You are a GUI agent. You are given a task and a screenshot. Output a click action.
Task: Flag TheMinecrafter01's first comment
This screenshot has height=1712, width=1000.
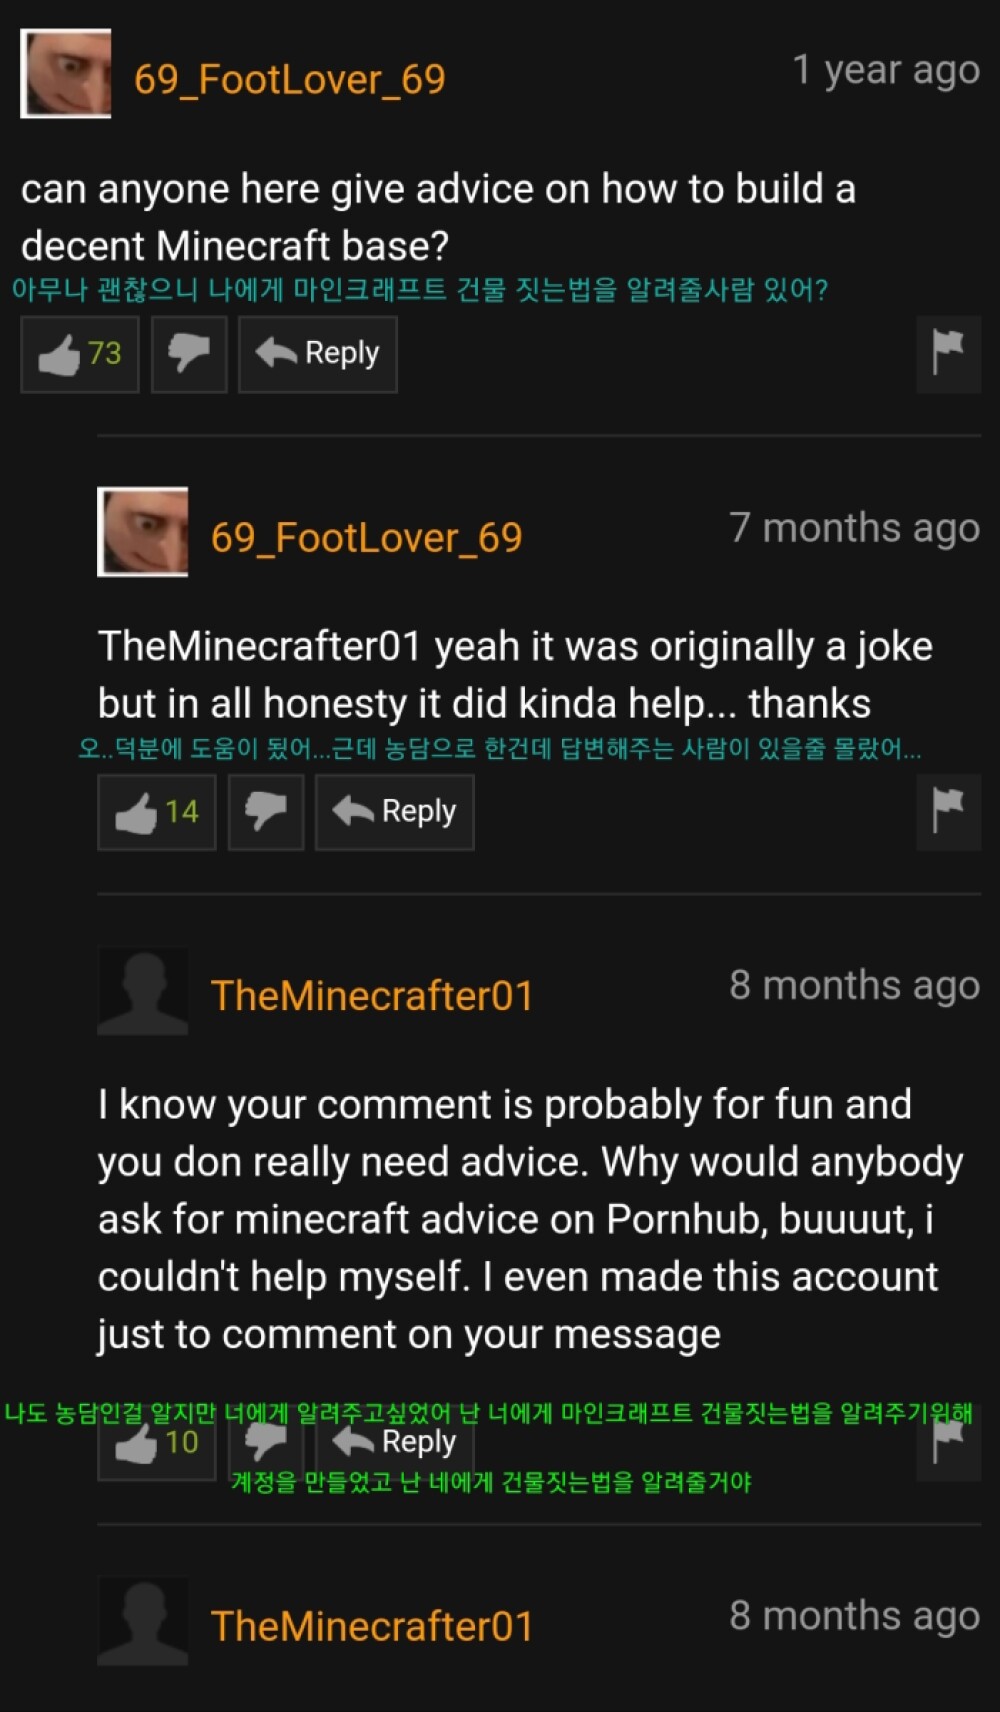[948, 1443]
